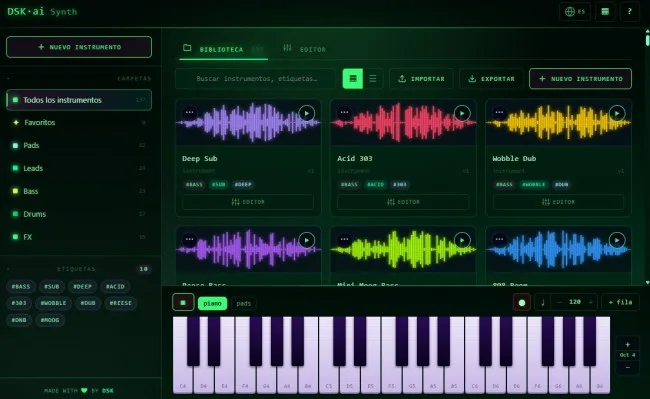Click the library vertical scrollbar thumb

coord(647,40)
